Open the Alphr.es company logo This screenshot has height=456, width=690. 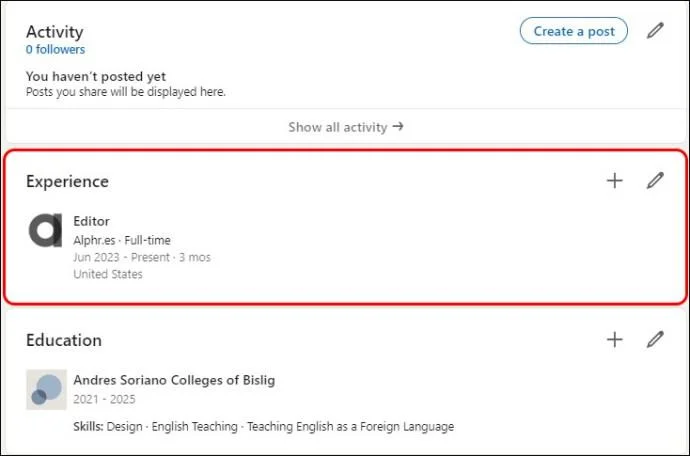[x=46, y=230]
